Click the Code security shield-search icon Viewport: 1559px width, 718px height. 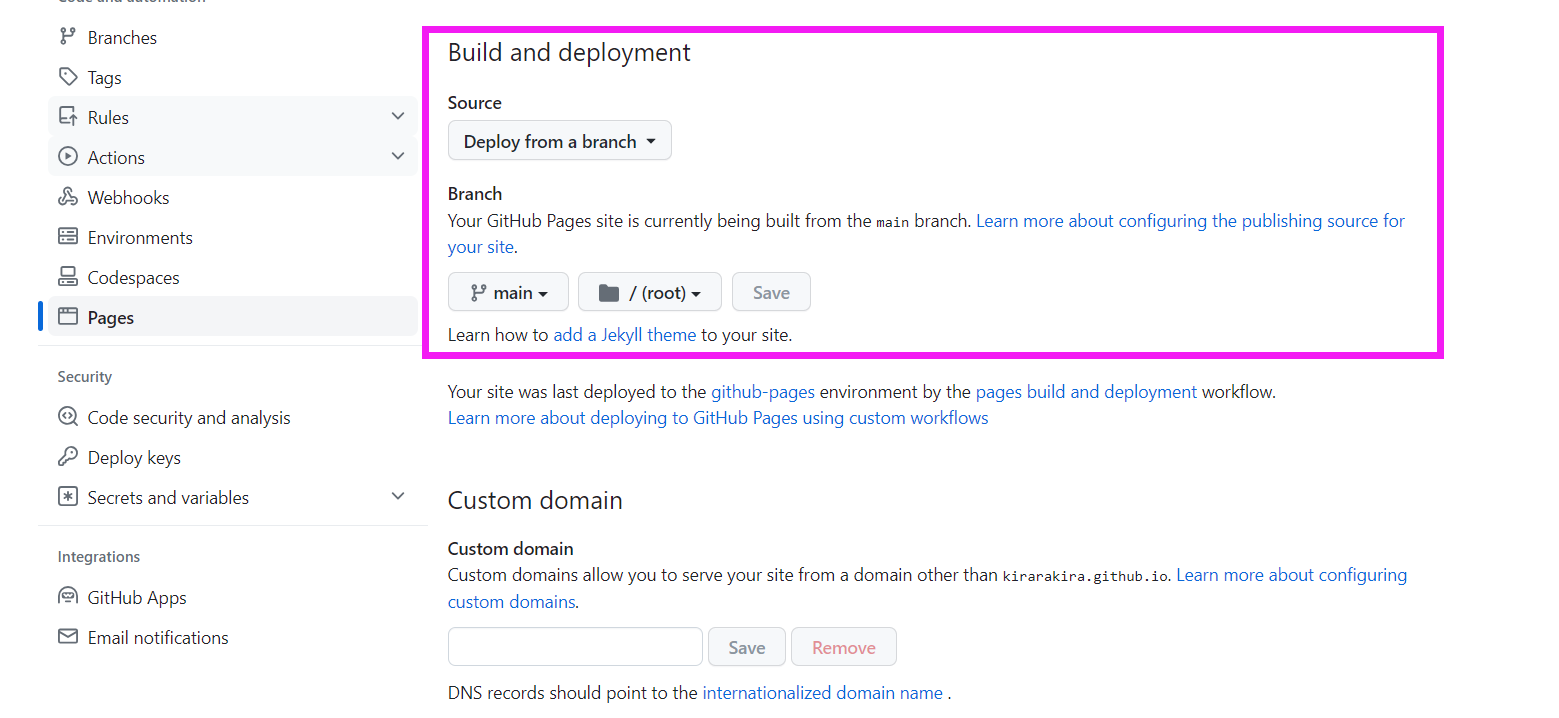coord(68,417)
